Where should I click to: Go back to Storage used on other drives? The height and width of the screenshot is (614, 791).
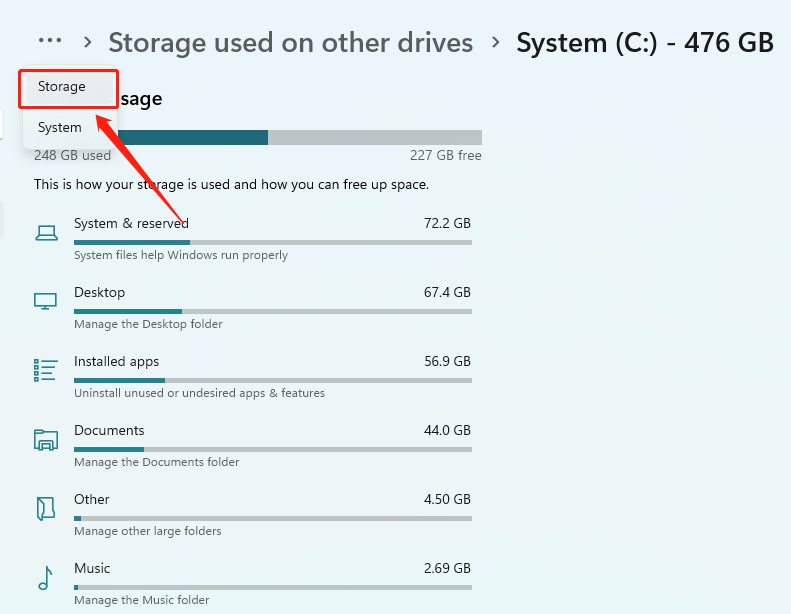pos(290,43)
